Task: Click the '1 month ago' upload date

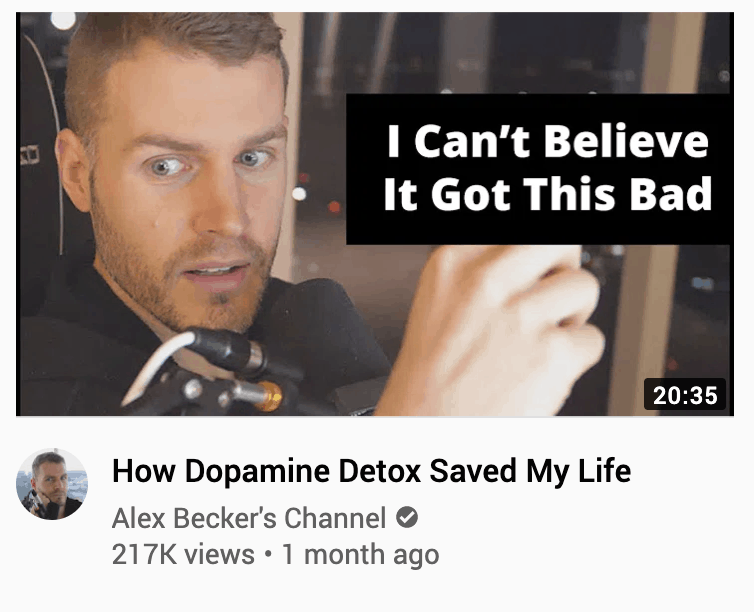Action: point(361,554)
